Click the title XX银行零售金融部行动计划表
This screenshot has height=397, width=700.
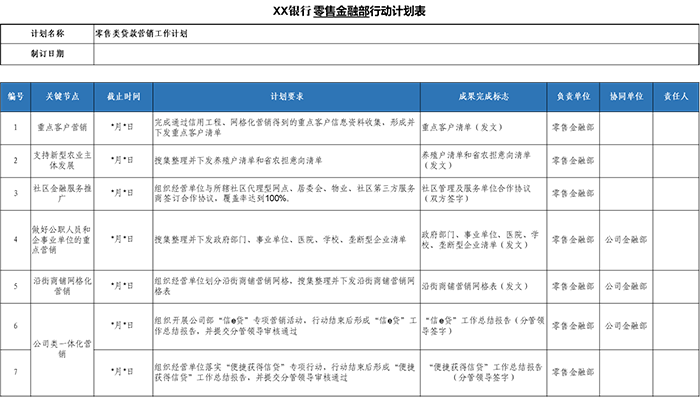pyautogui.click(x=349, y=11)
